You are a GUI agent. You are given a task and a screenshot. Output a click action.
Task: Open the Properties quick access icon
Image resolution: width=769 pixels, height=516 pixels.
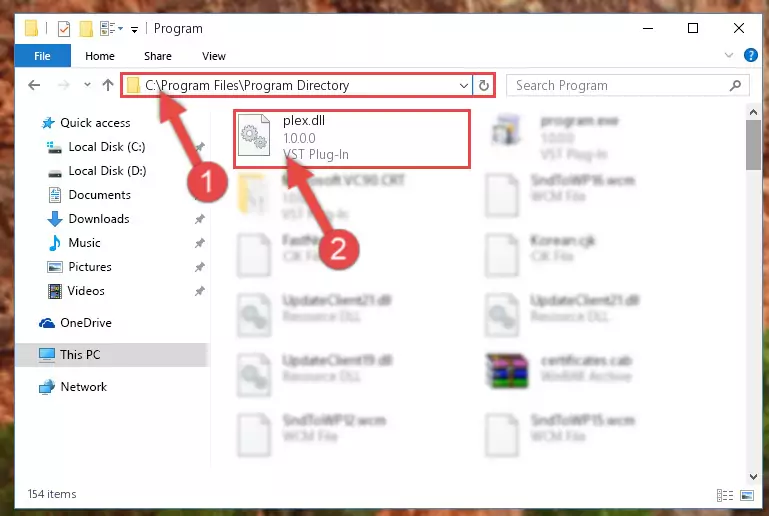coord(64,29)
